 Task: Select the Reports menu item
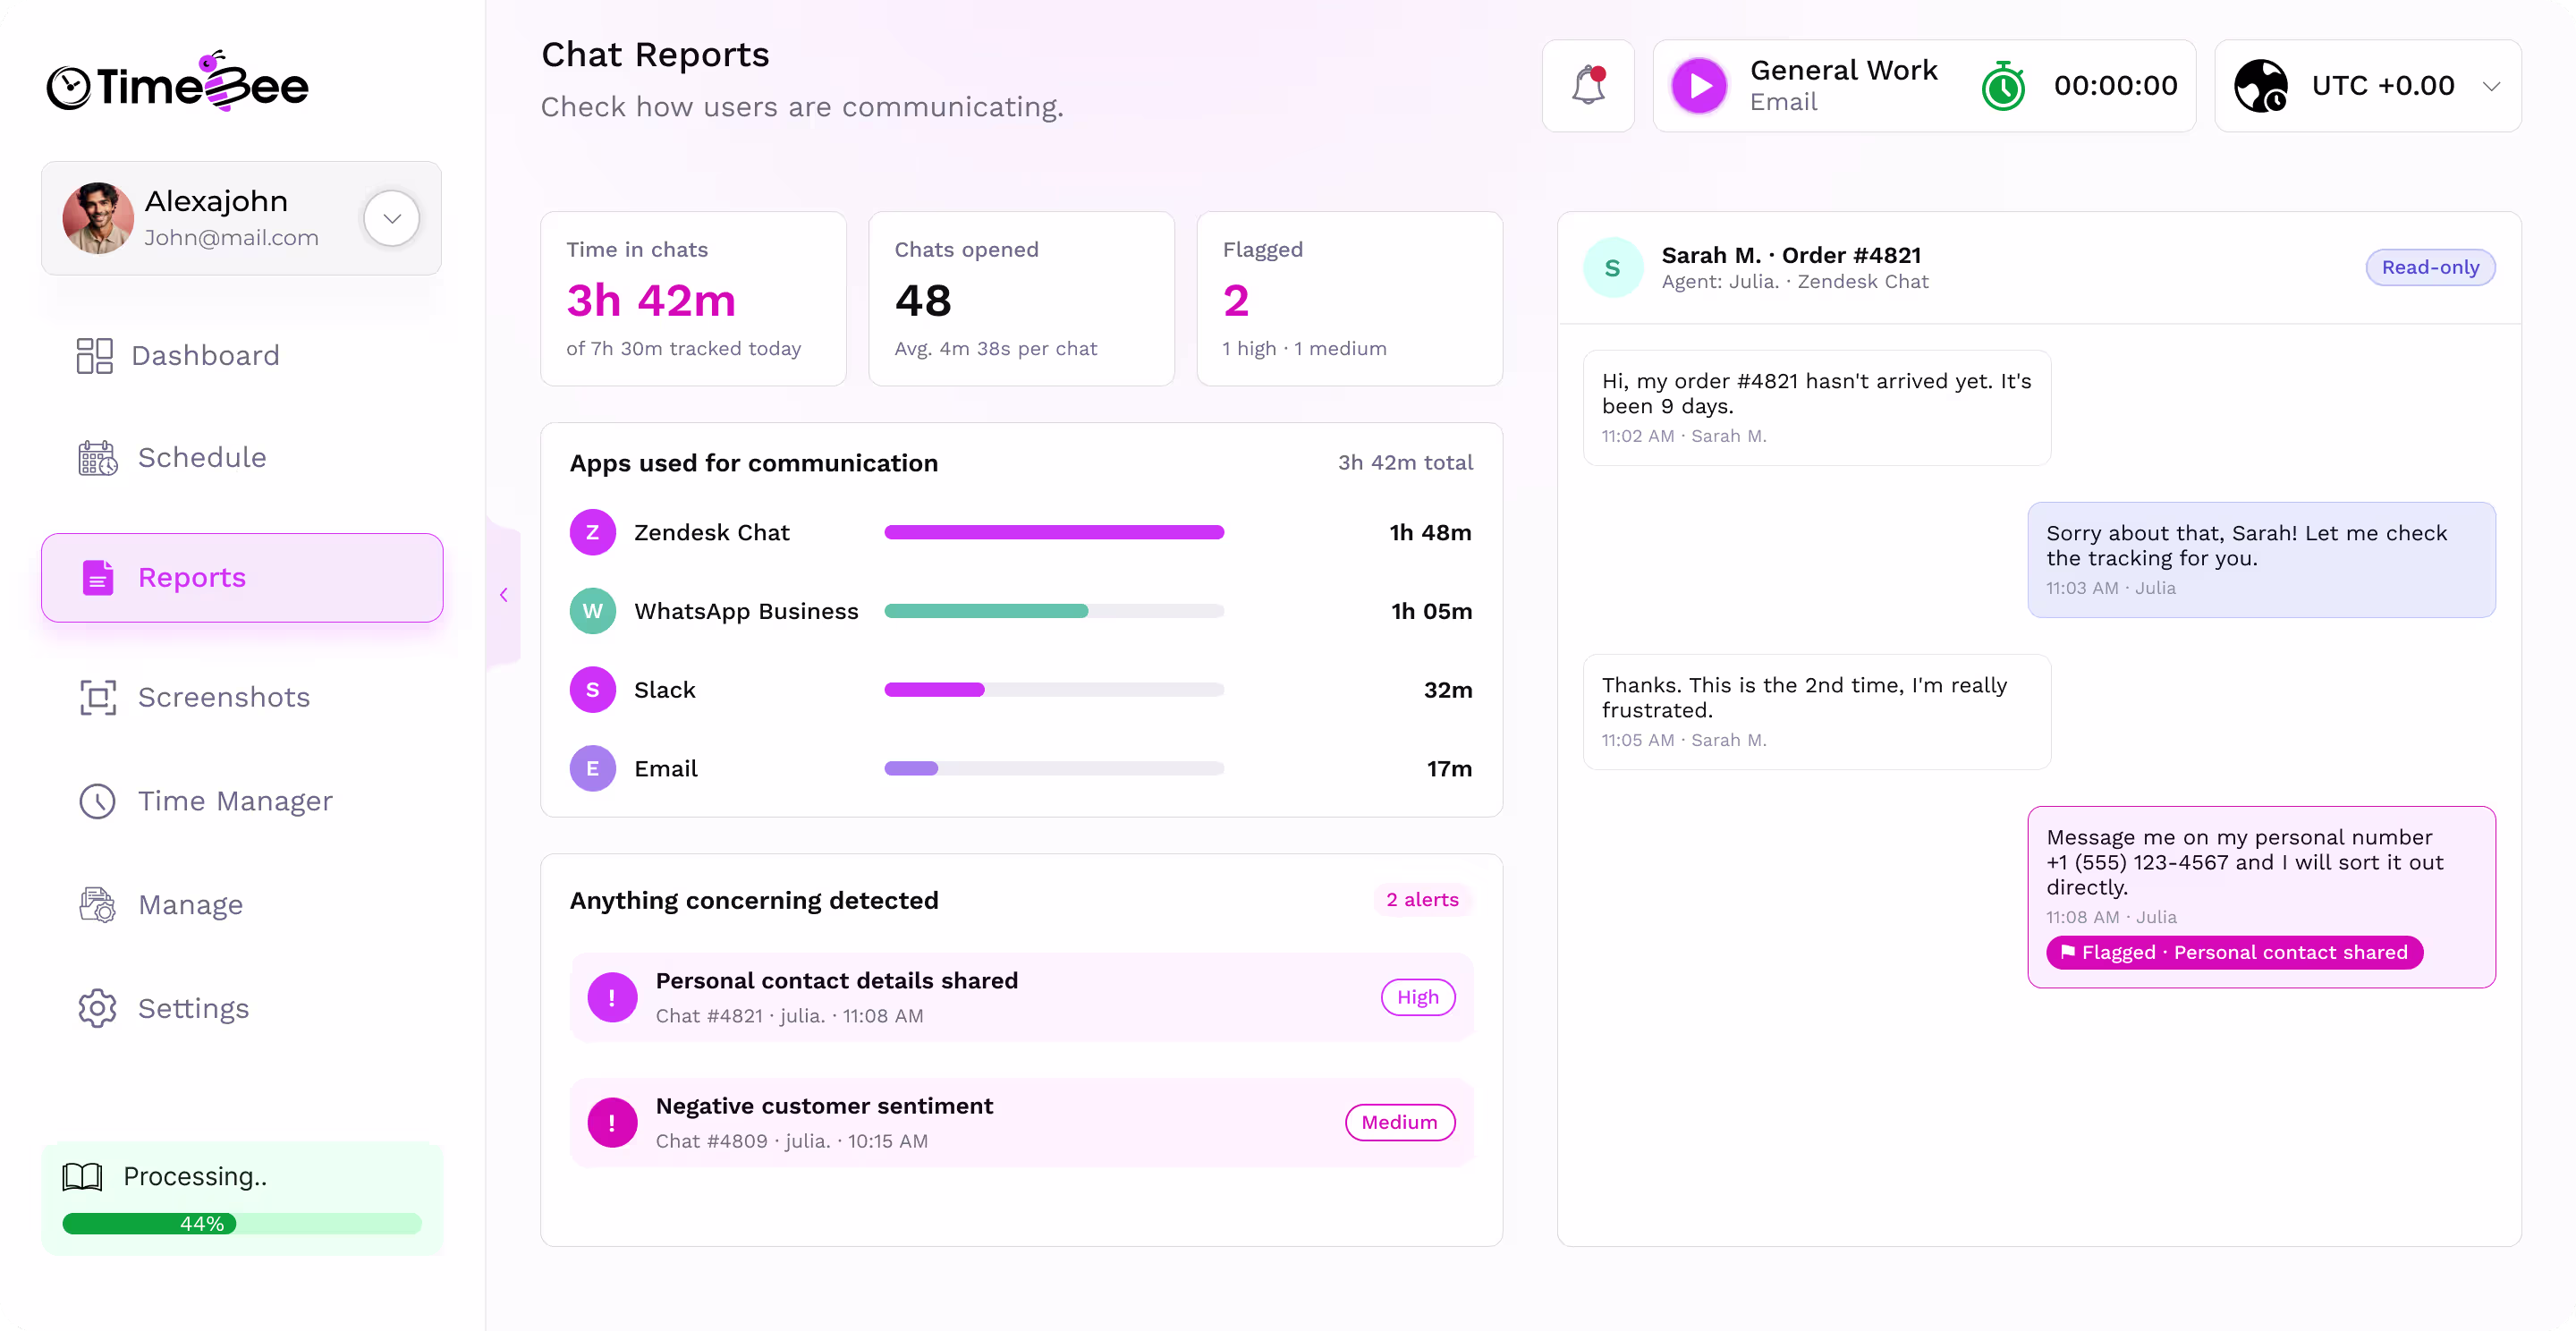[x=241, y=578]
